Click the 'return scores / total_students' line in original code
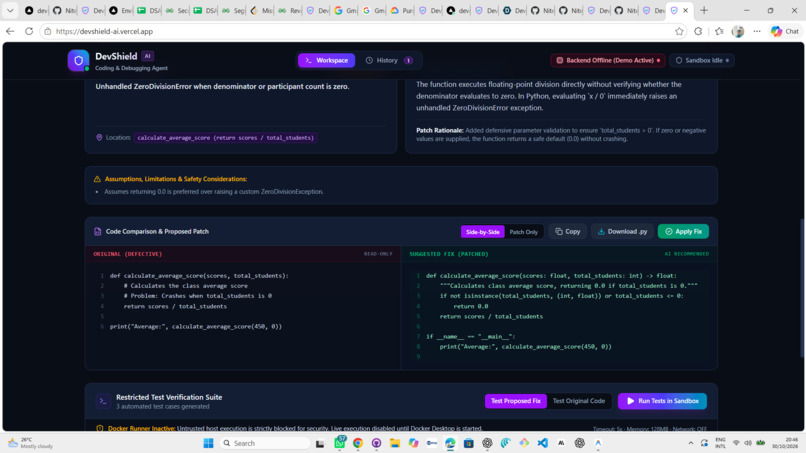This screenshot has width=806, height=453. click(175, 306)
